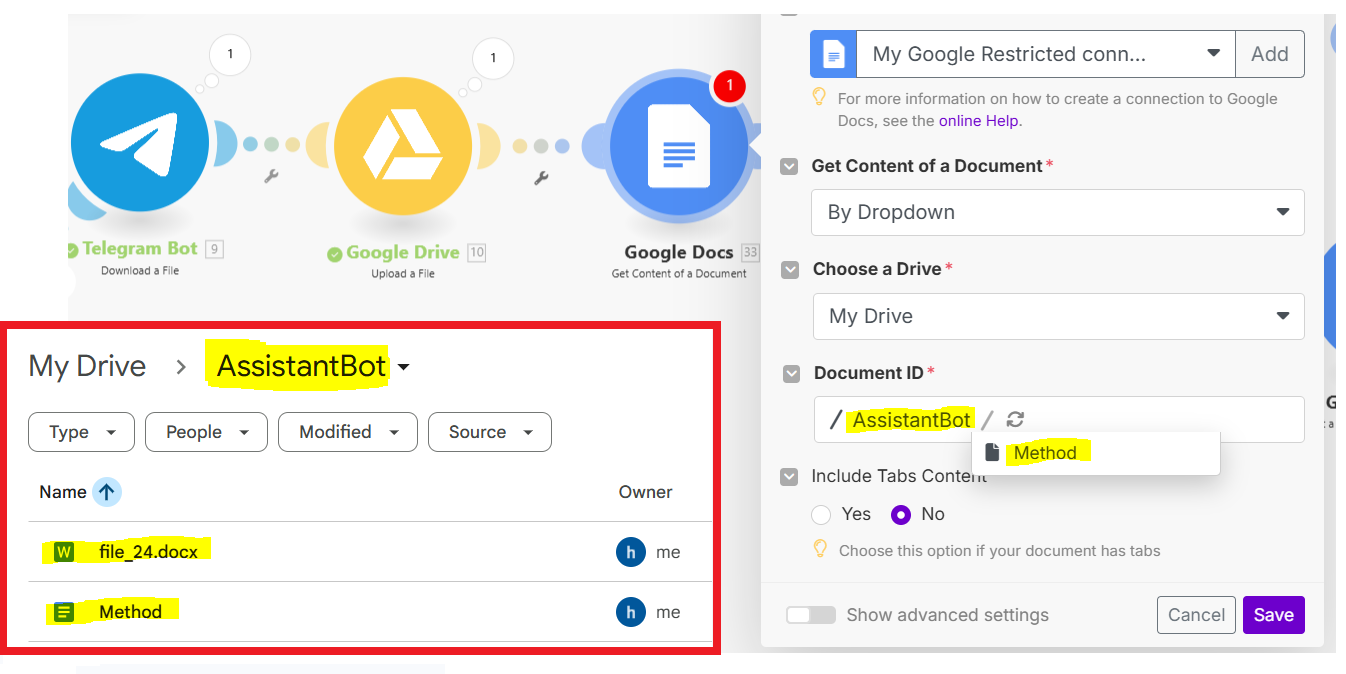Open the Method document in Drive list
1346x674 pixels.
click(130, 612)
